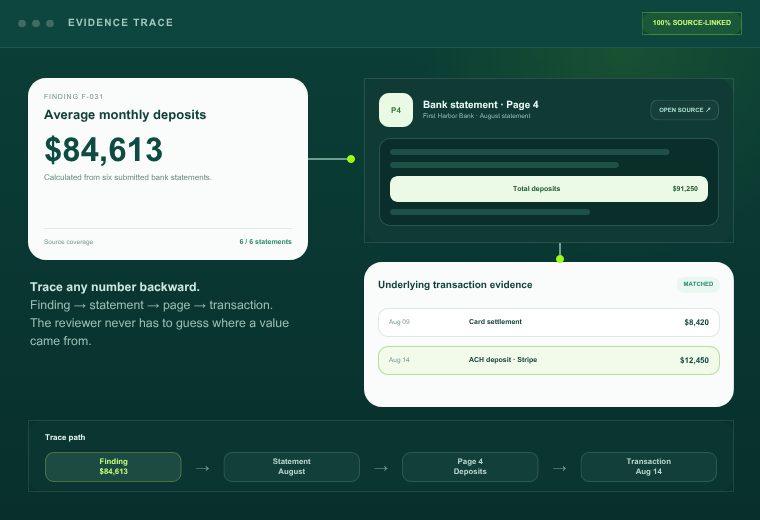Select the ACH deposit · Stripe transaction row
The height and width of the screenshot is (520, 760).
[549, 360]
